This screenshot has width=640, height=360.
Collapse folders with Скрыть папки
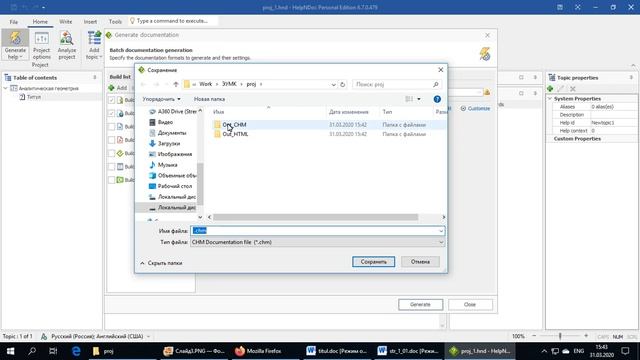pyautogui.click(x=161, y=263)
